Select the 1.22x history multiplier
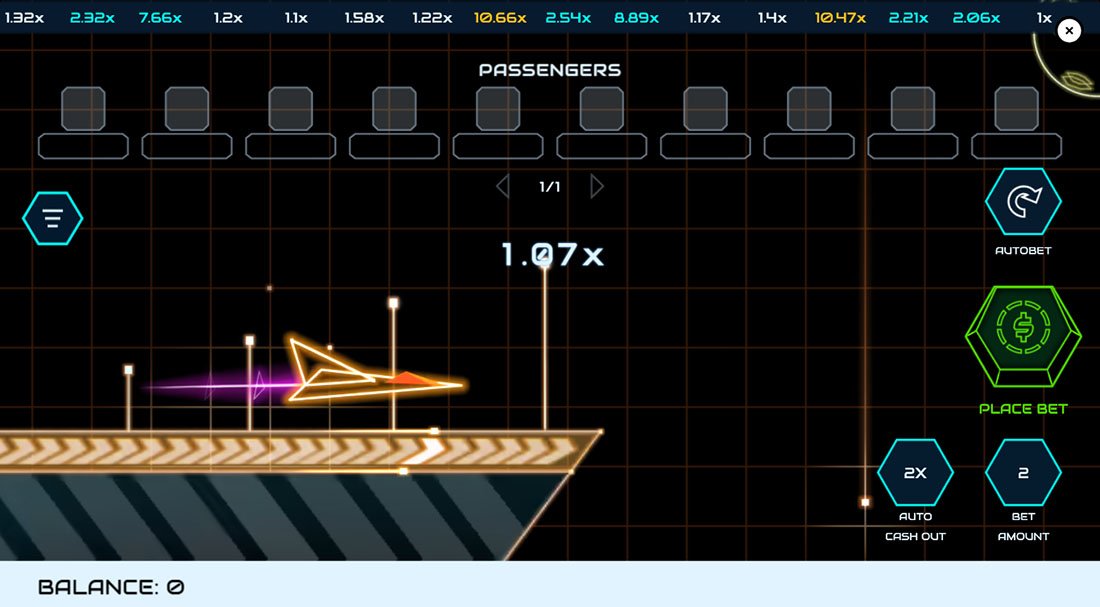The image size is (1100, 607). click(x=432, y=18)
